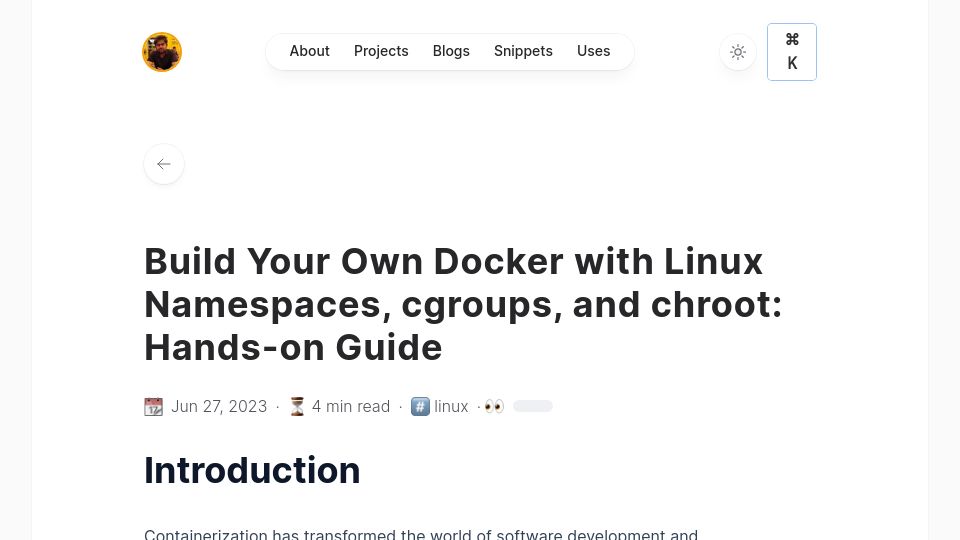Click the profile avatar photo

[x=162, y=52]
